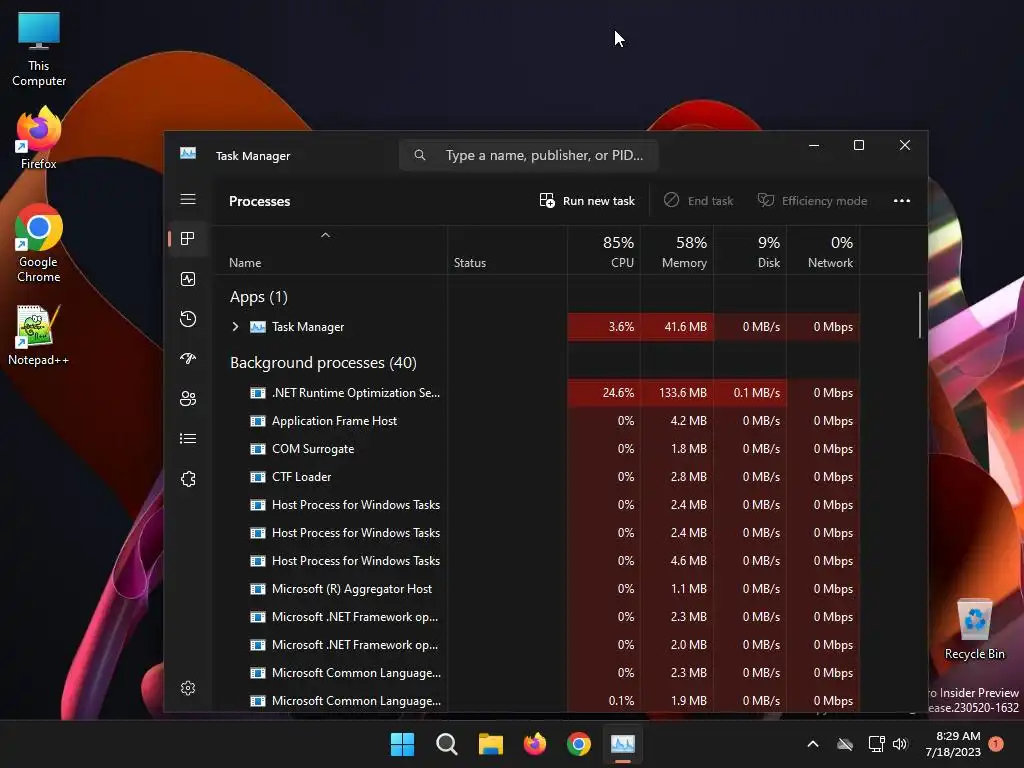This screenshot has height=768, width=1024.
Task: Open Firefox desktop shortcut
Action: pyautogui.click(x=39, y=138)
